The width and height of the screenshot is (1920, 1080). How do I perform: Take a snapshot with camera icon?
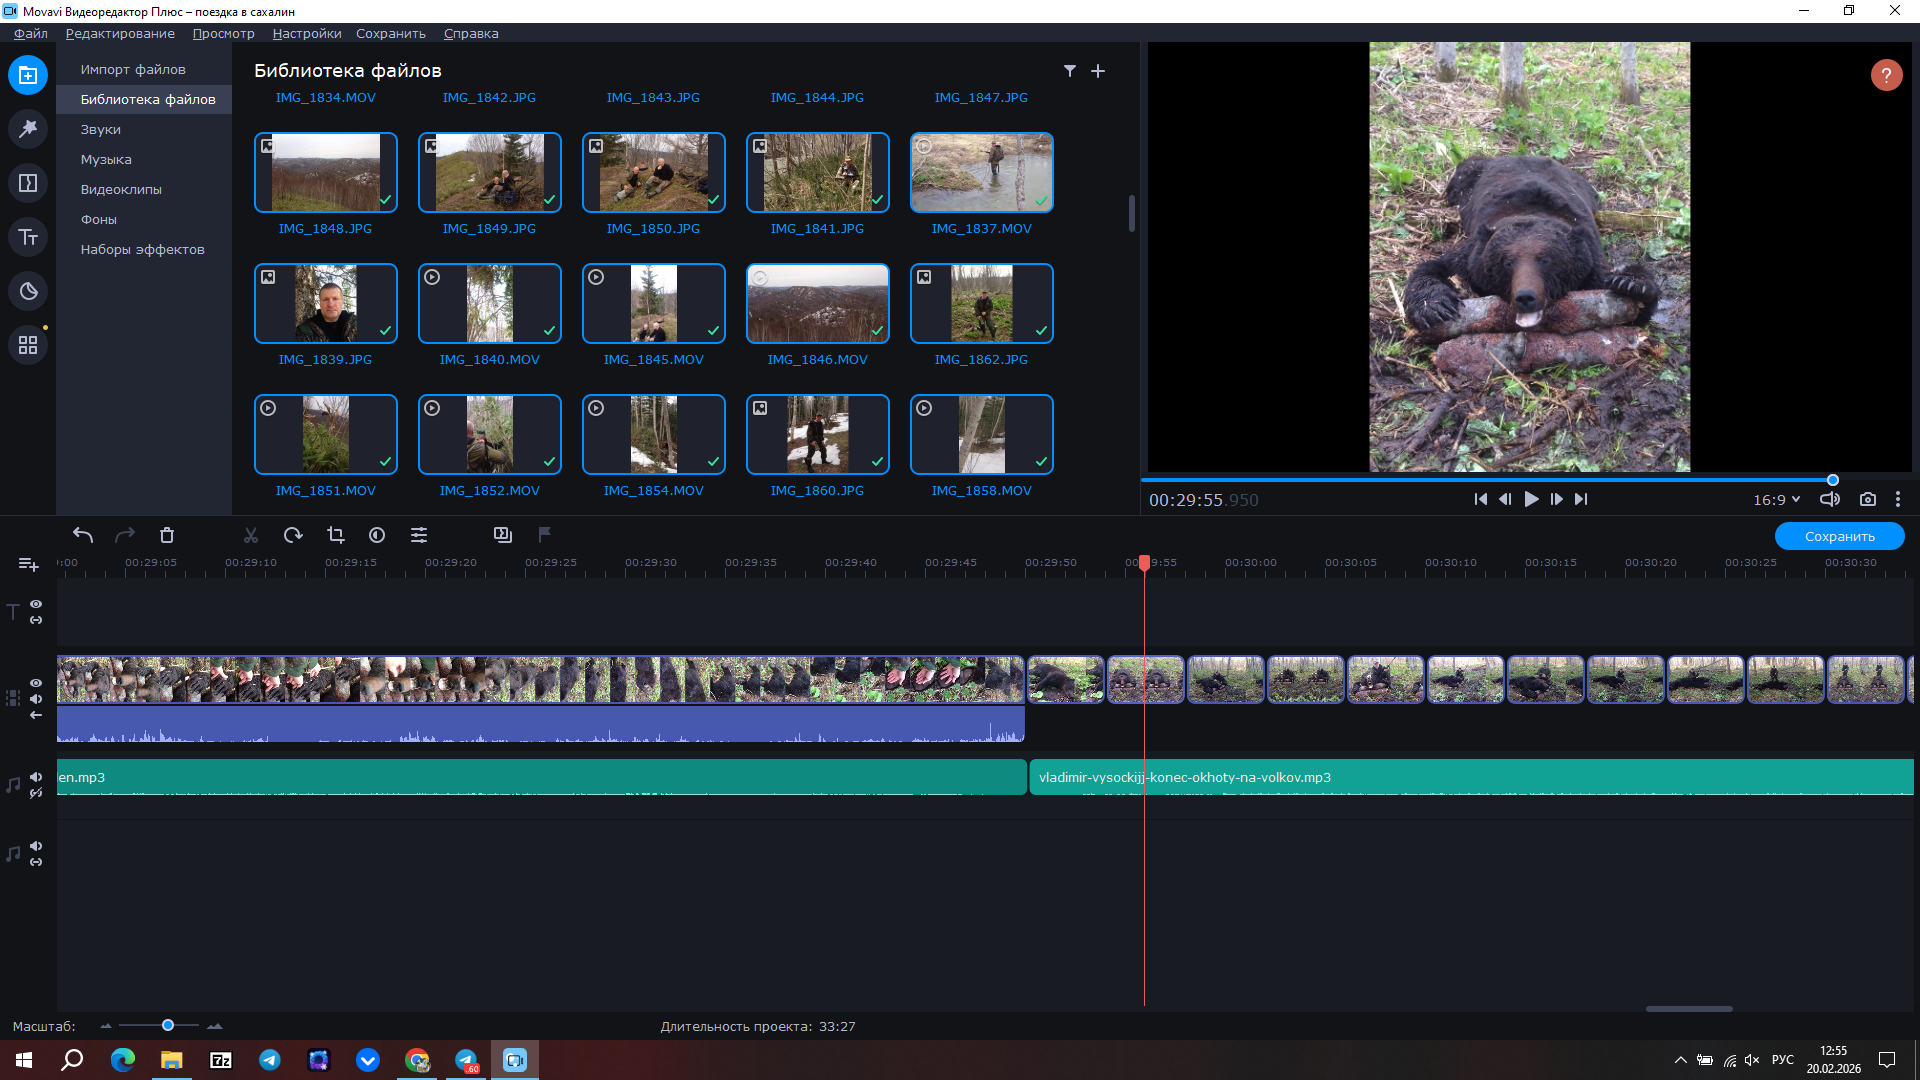click(1867, 500)
